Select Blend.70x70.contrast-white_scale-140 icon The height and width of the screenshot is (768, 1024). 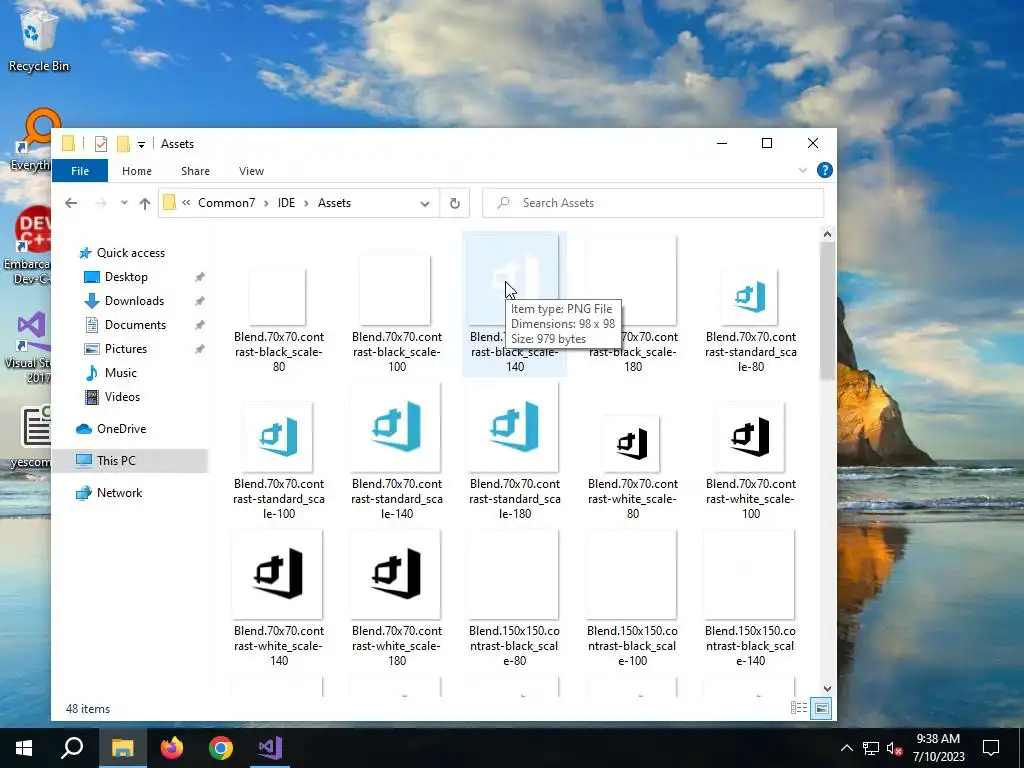[278, 574]
